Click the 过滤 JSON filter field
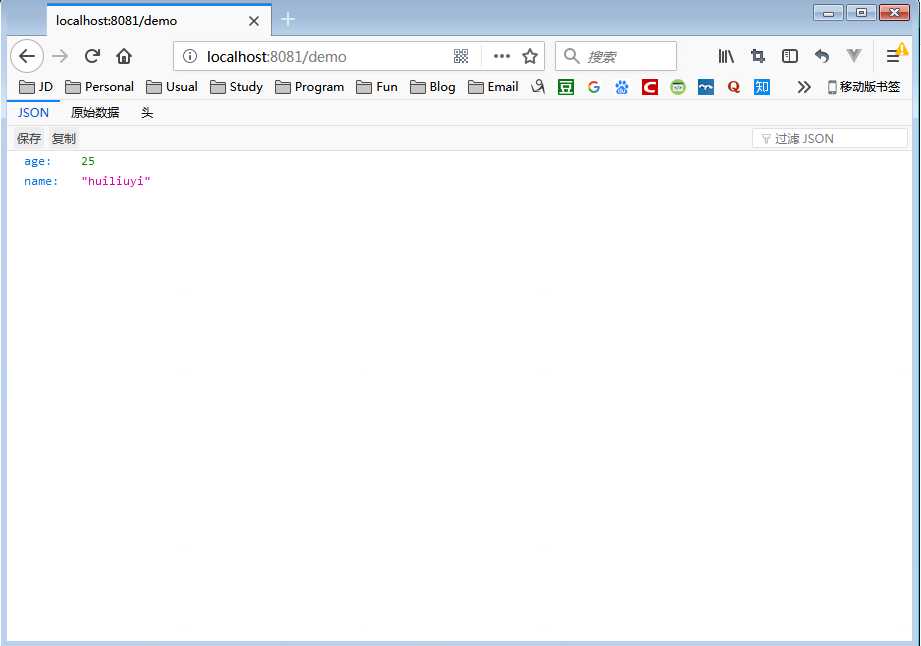 830,139
